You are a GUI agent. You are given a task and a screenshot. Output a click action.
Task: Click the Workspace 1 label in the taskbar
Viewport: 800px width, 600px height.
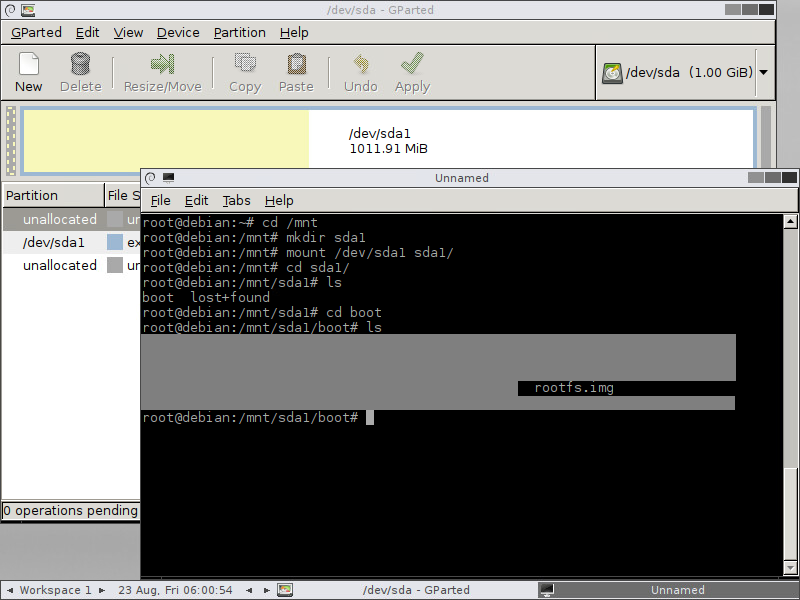pyautogui.click(x=55, y=590)
